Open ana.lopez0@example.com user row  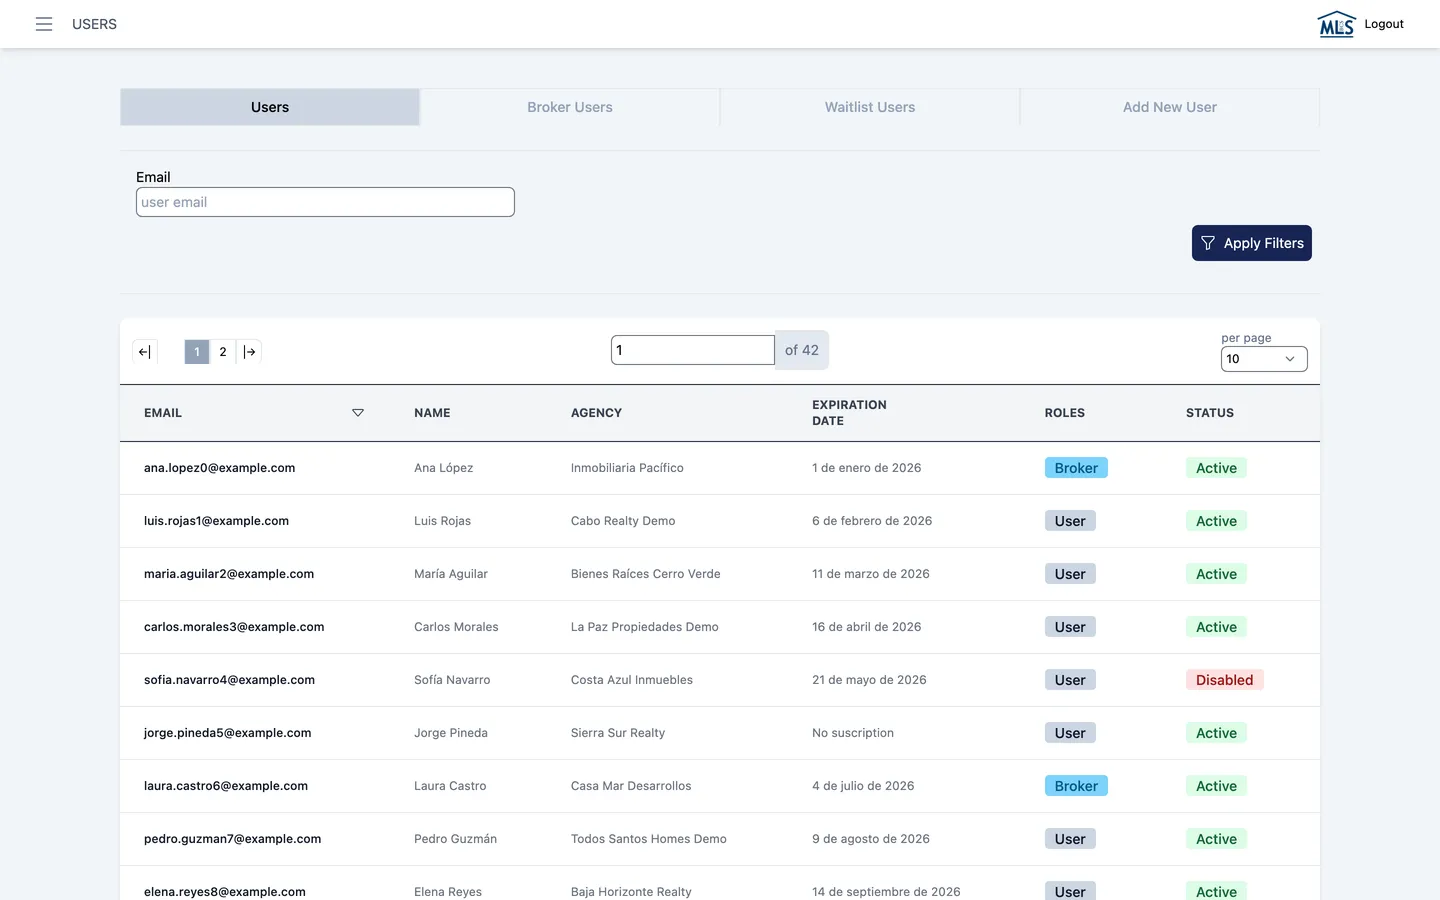(720, 468)
